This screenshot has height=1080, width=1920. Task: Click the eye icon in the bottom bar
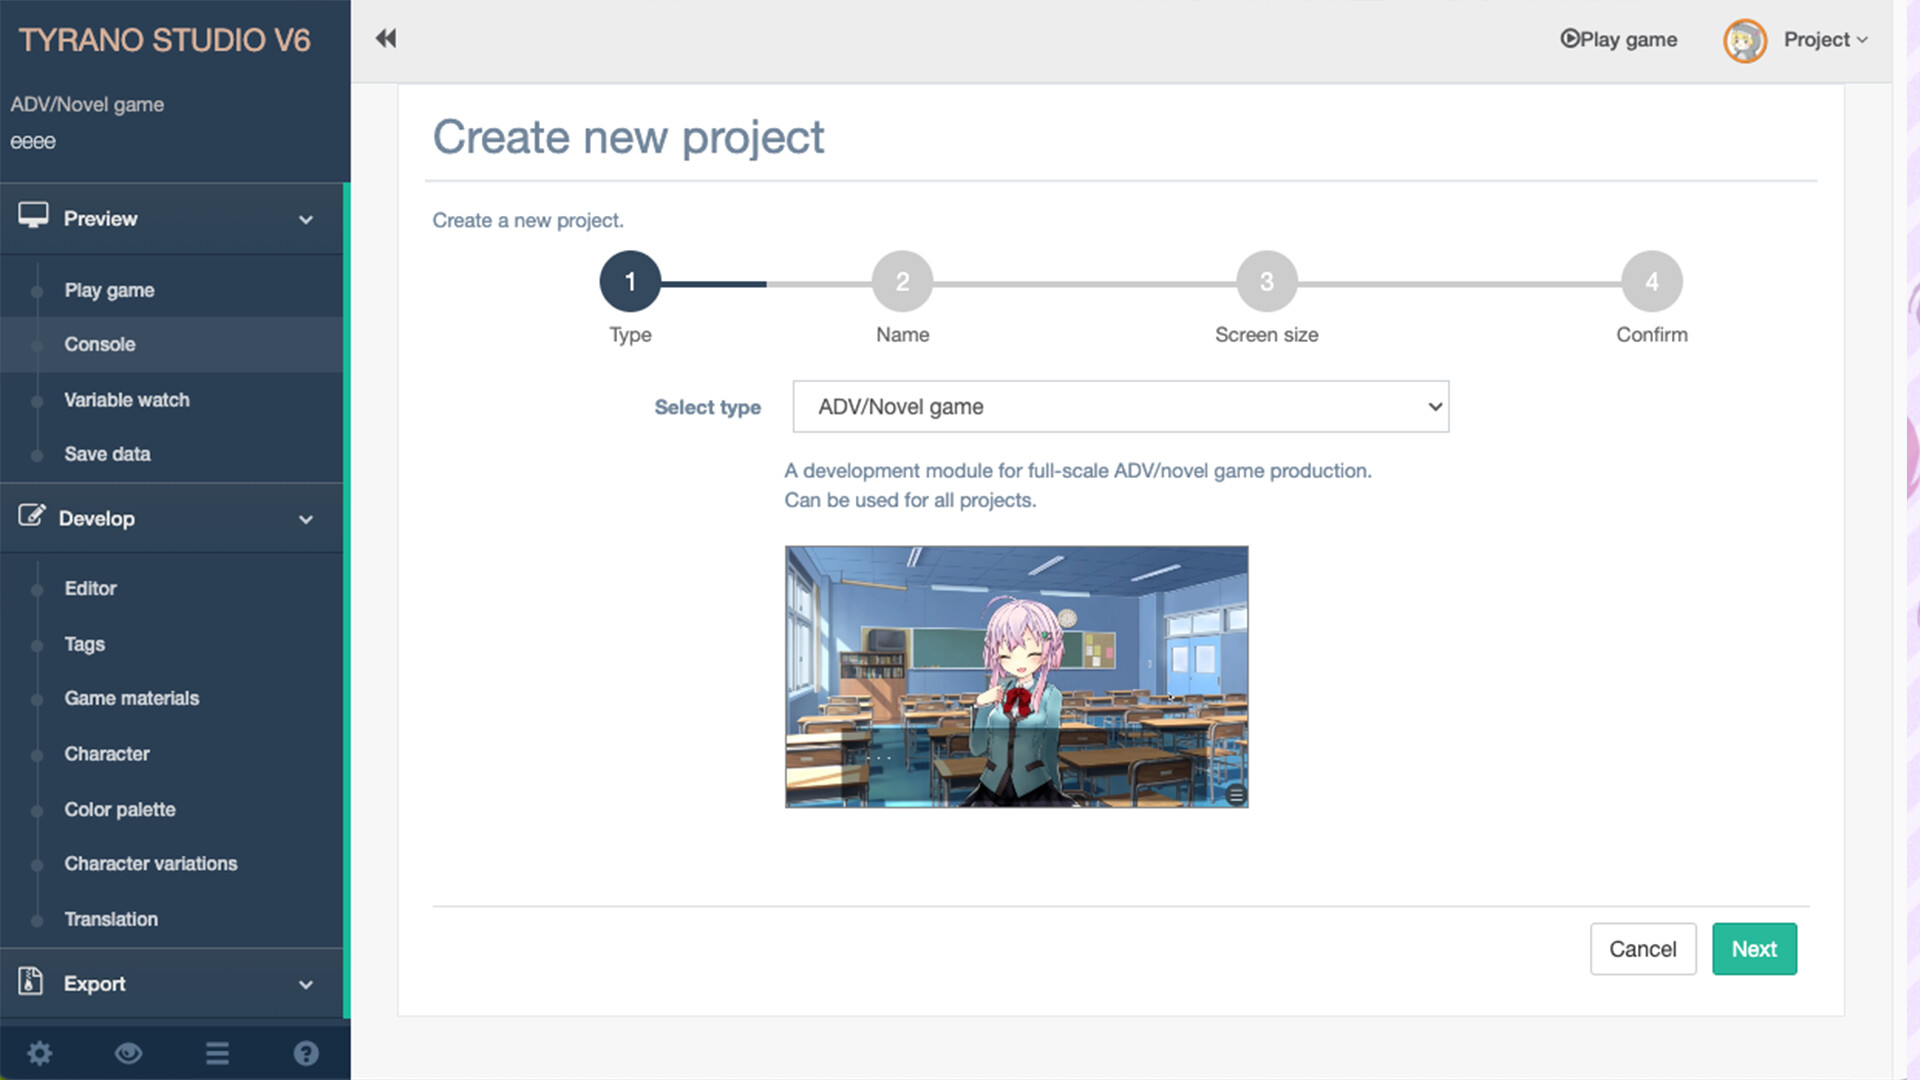(128, 1052)
